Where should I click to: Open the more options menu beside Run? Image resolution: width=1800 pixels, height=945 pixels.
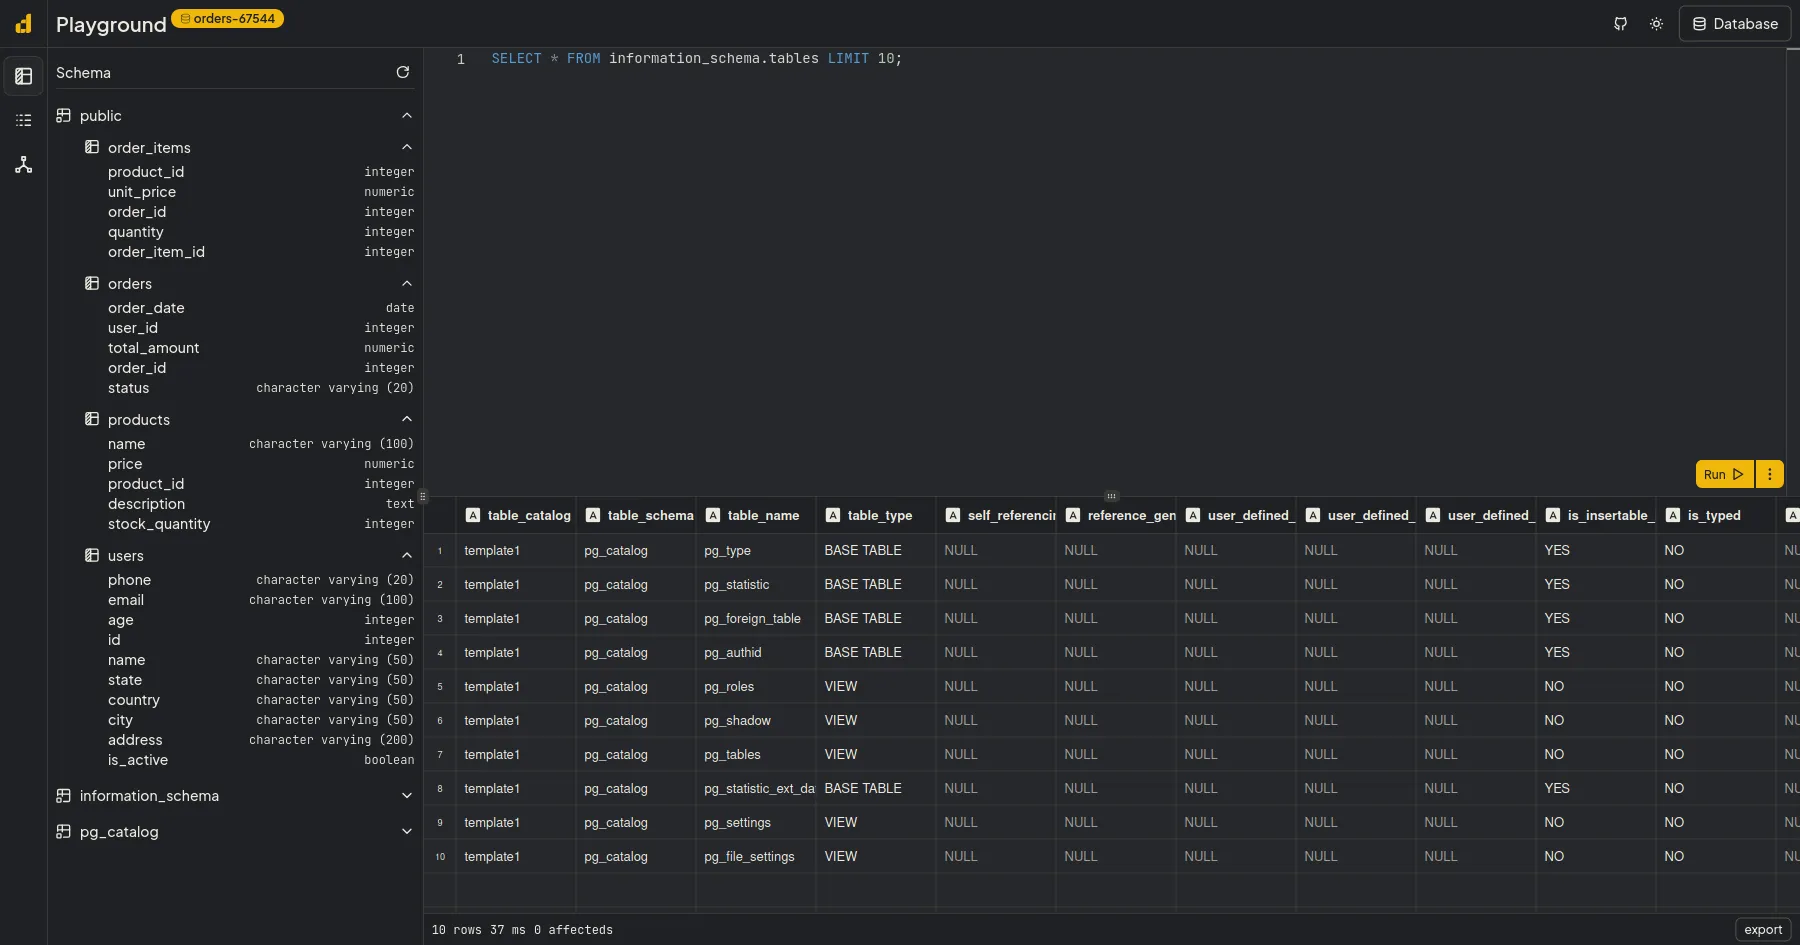point(1769,474)
